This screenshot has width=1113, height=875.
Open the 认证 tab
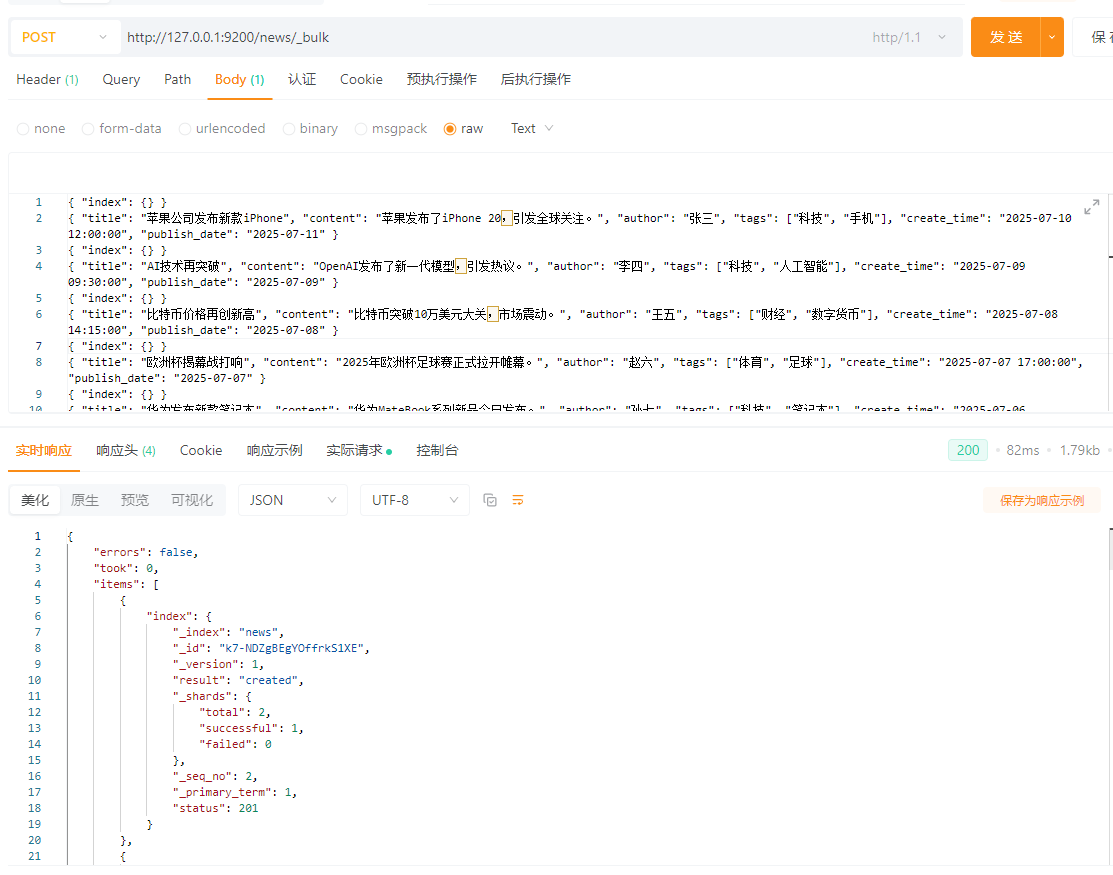(302, 79)
